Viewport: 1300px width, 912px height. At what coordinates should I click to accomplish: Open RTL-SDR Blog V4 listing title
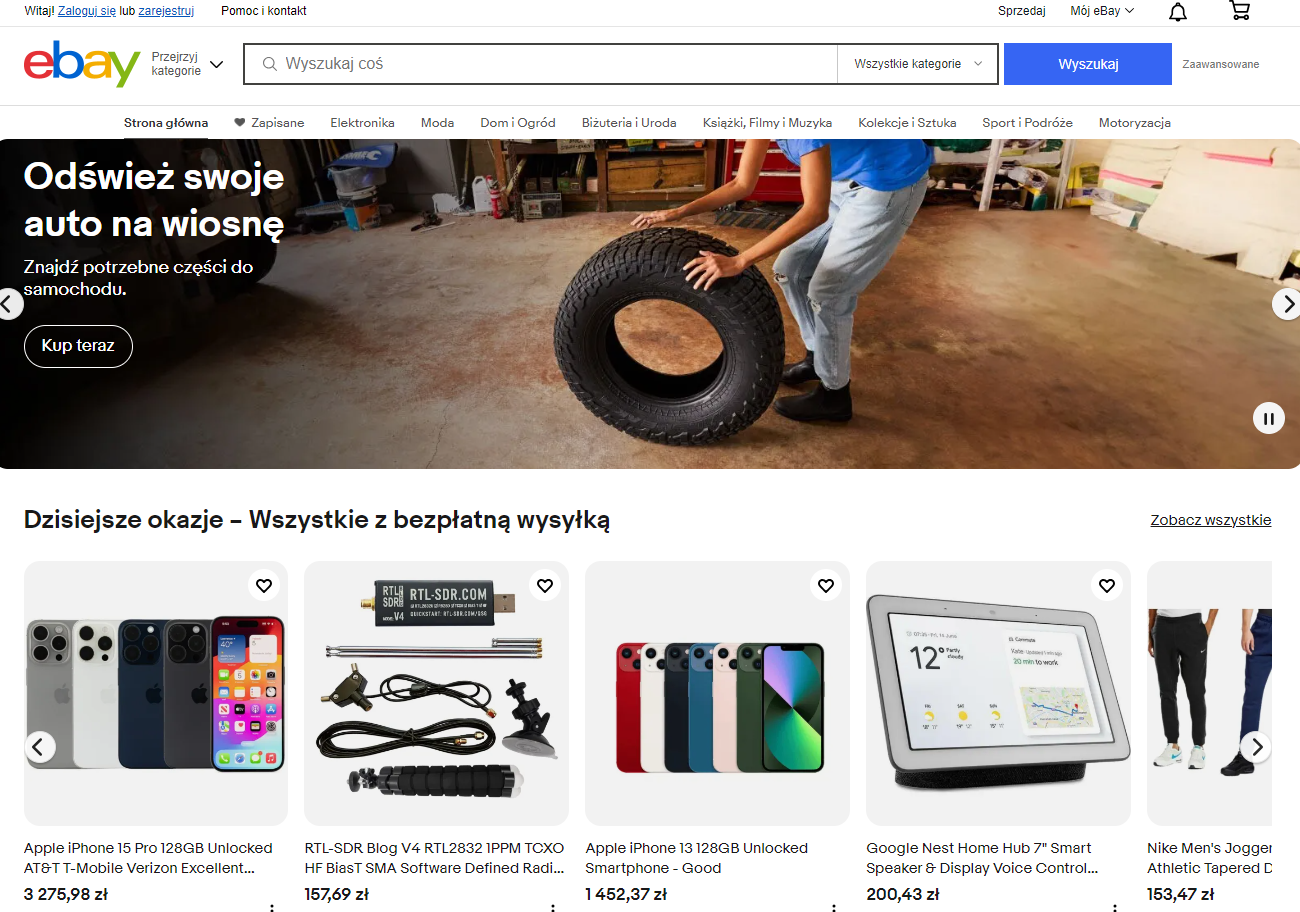pos(435,858)
